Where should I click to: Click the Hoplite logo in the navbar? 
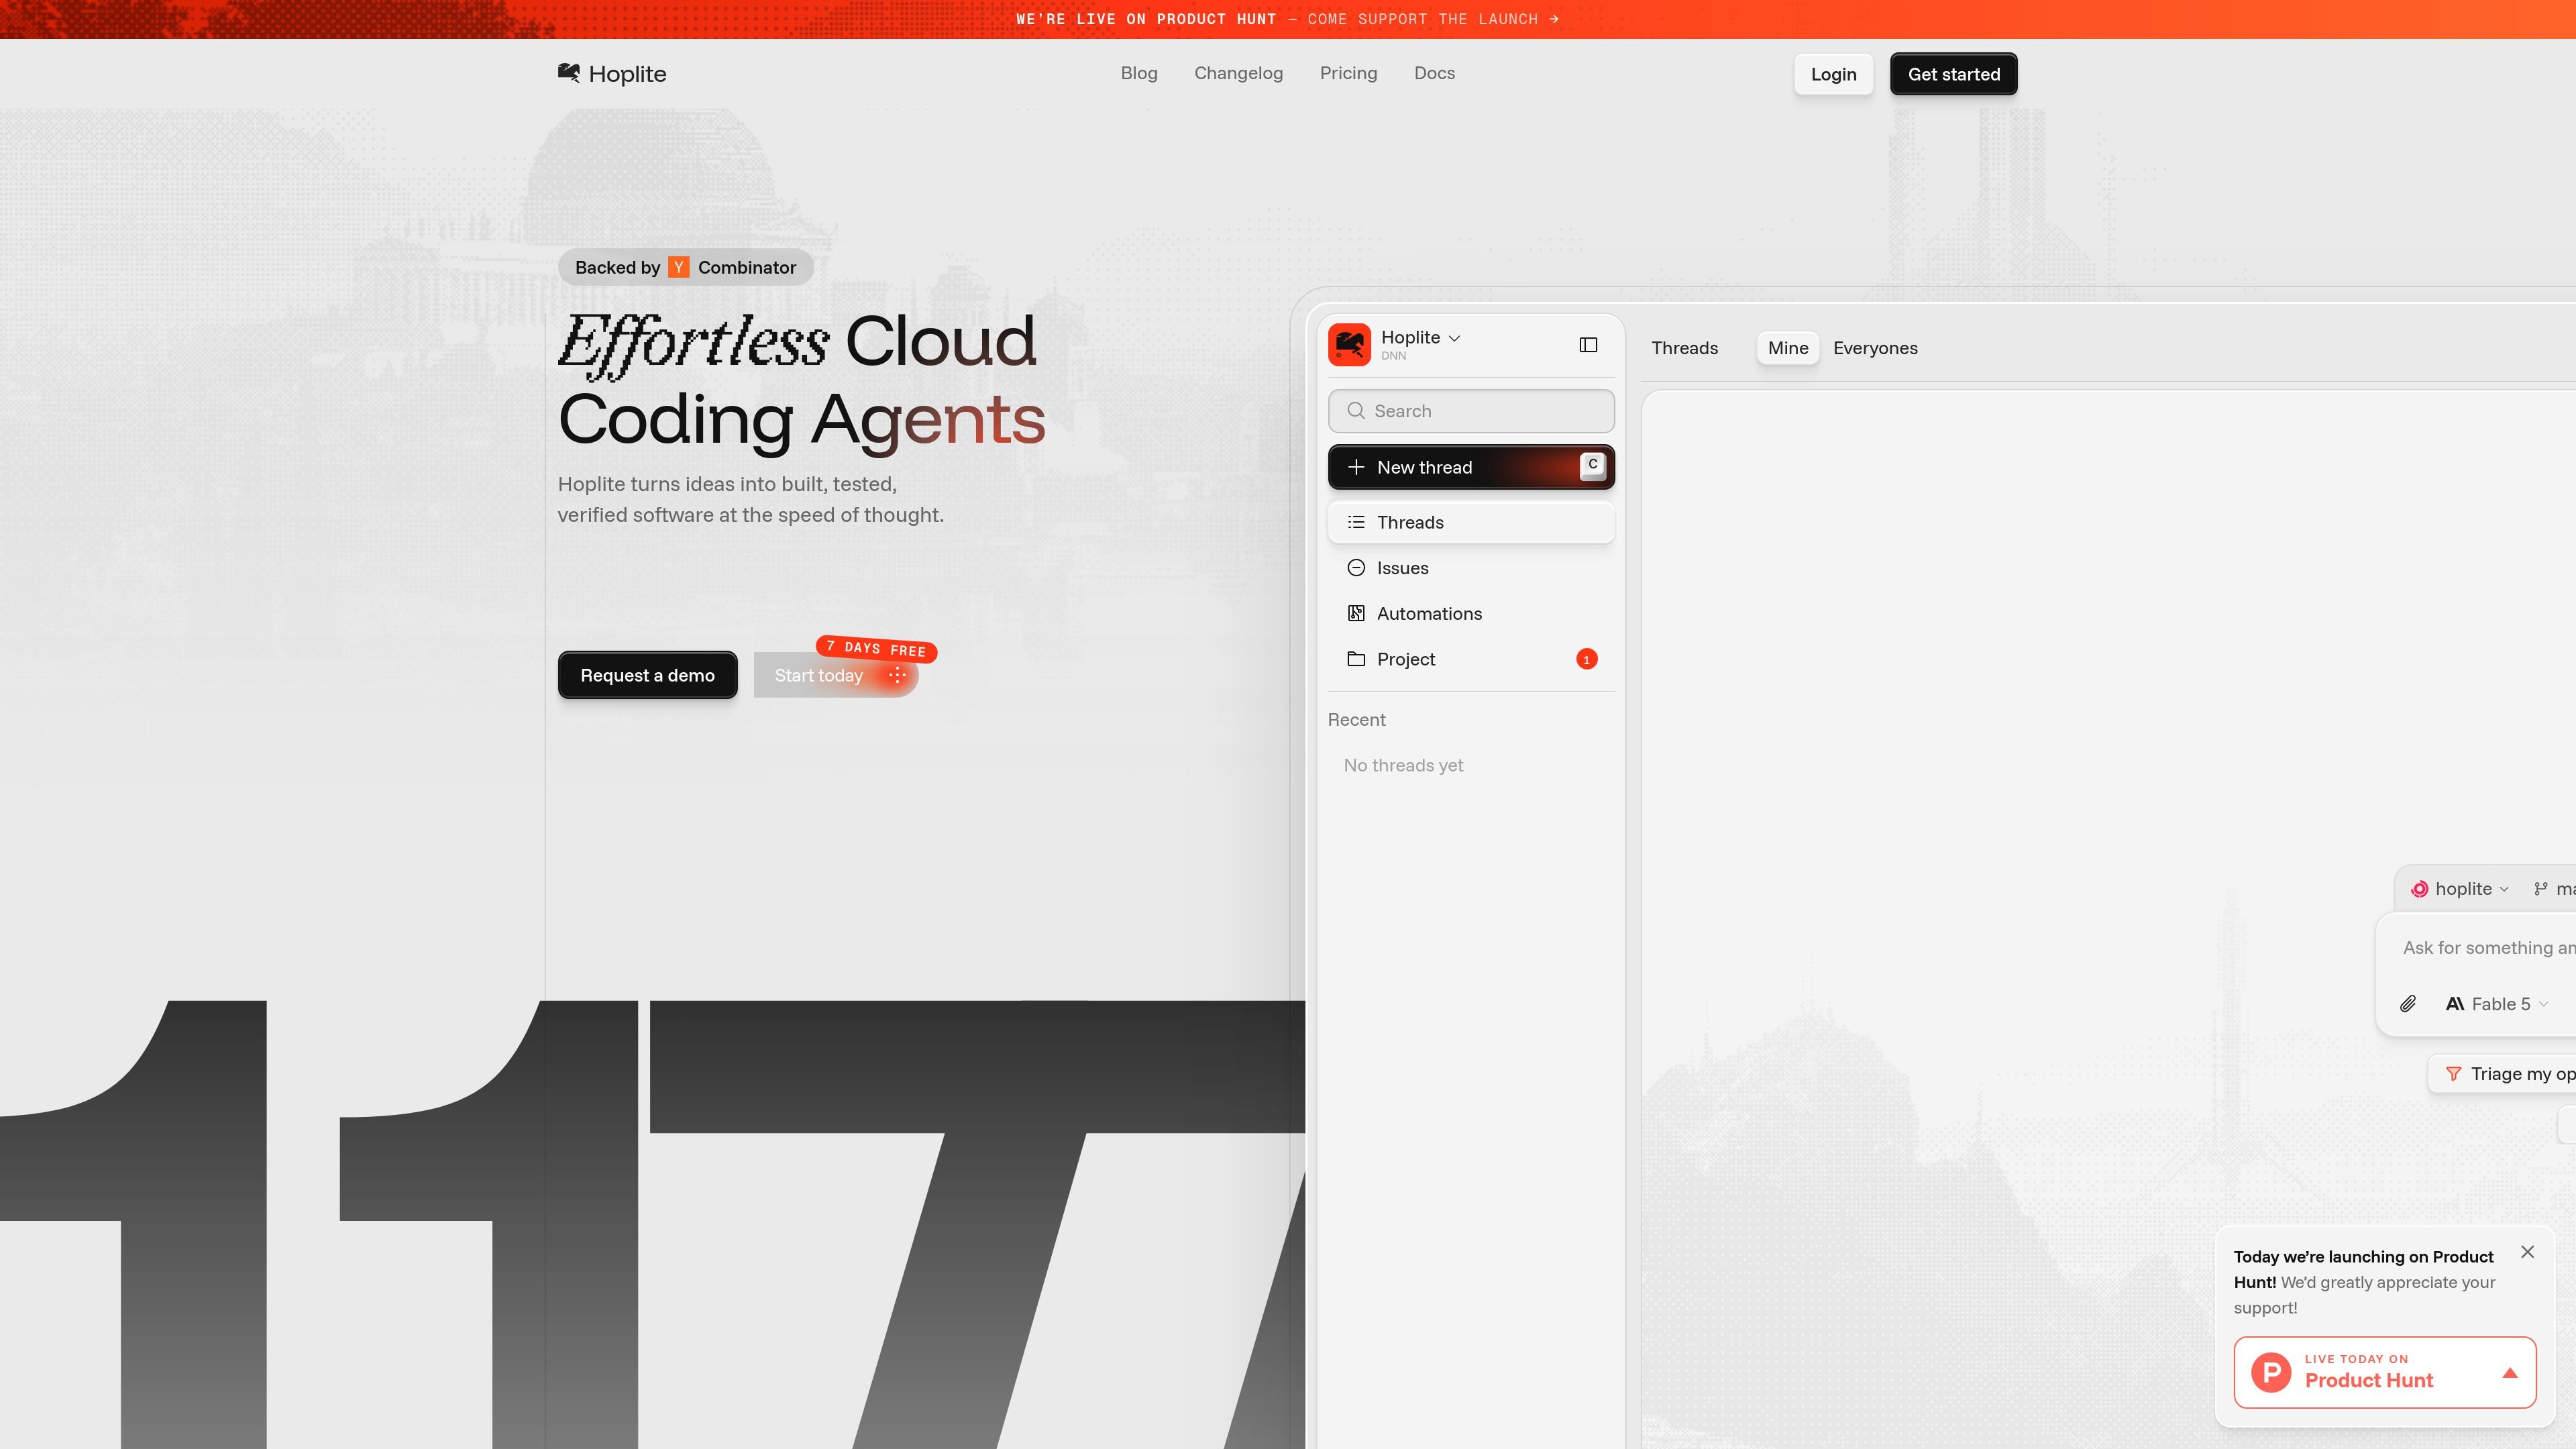(612, 74)
